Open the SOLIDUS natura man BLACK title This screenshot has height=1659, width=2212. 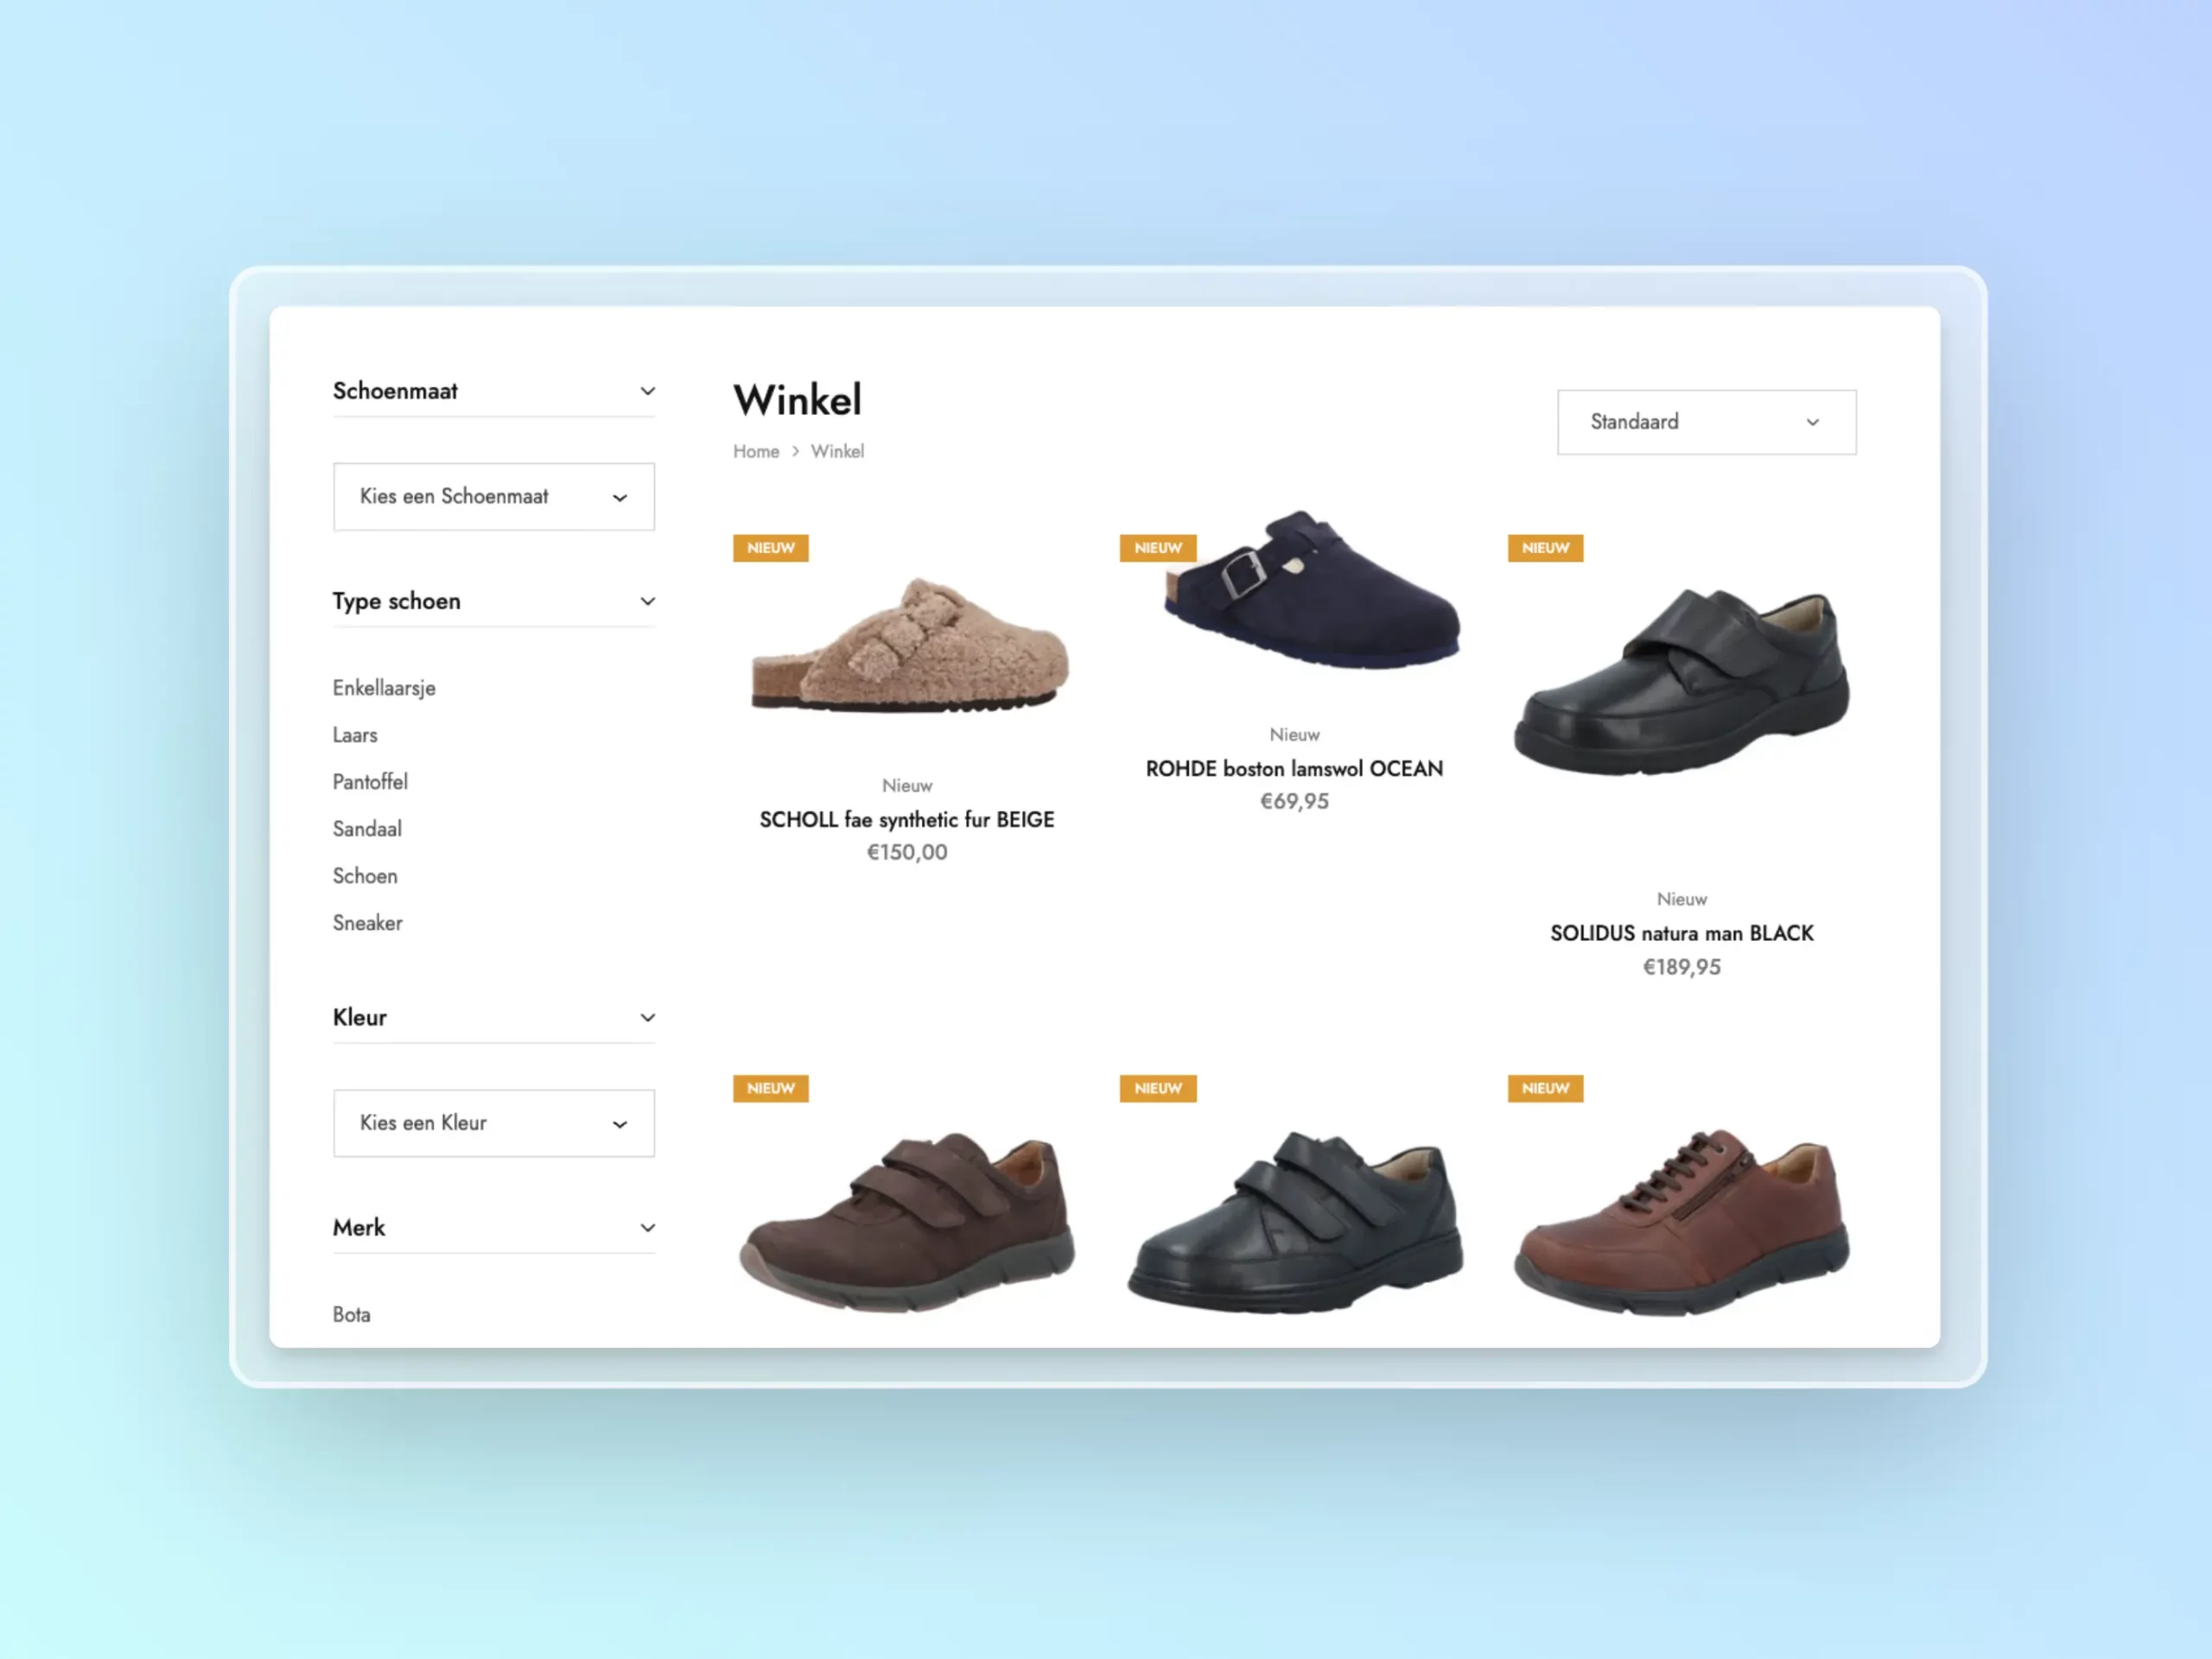click(1681, 933)
